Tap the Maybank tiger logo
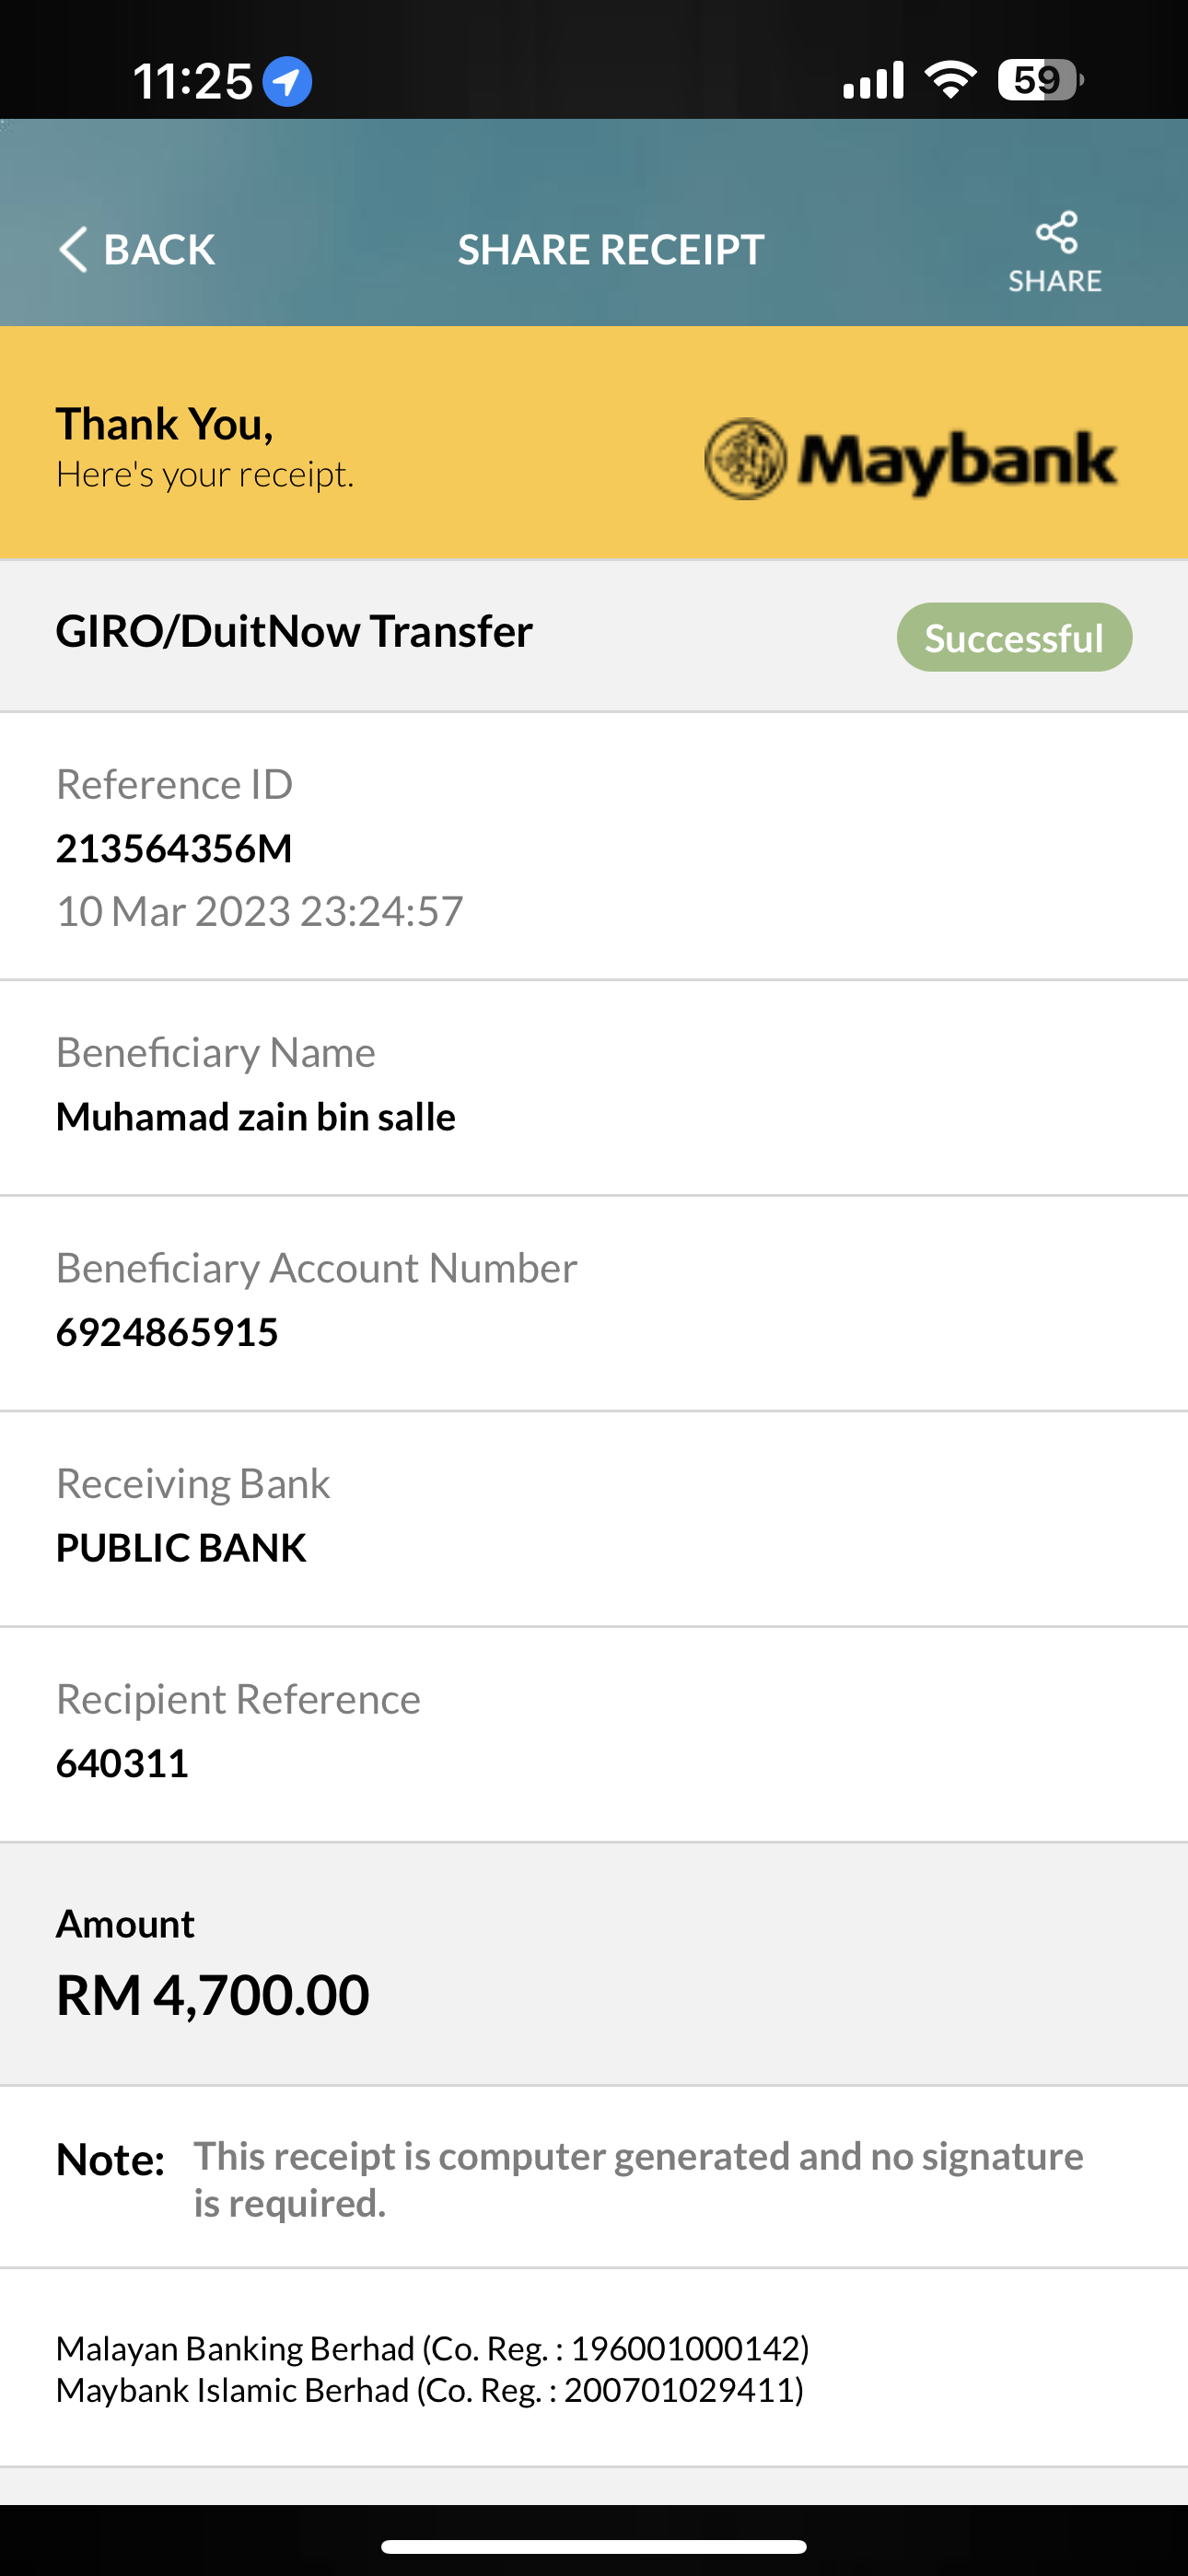 coord(745,459)
